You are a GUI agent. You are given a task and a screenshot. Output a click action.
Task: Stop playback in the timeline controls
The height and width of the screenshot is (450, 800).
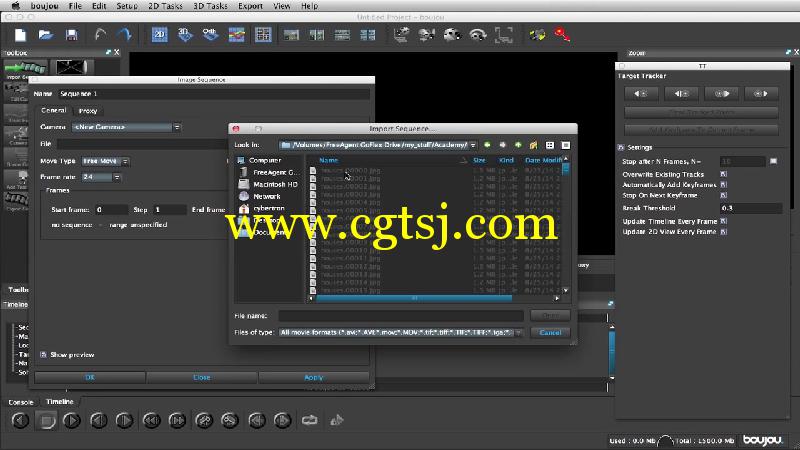point(46,420)
